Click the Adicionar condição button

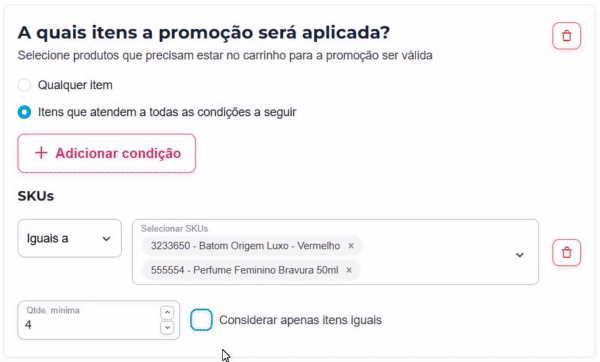[106, 153]
